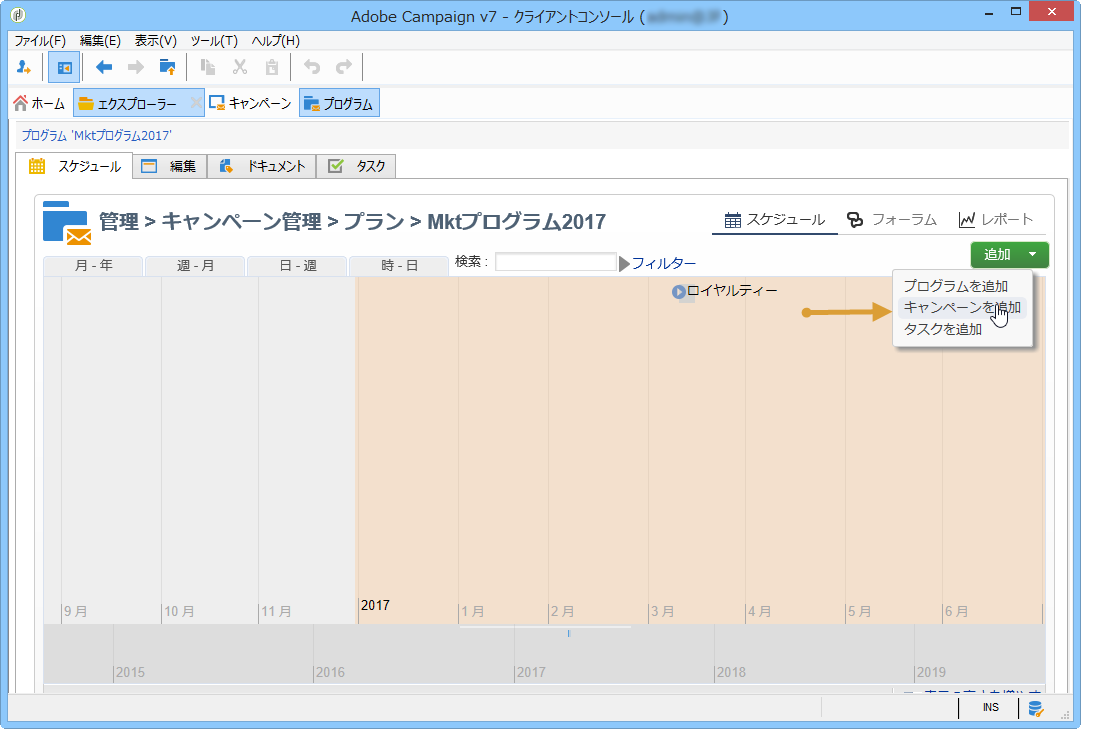
Task: Select the 日 - 週 time scale
Action: (298, 266)
